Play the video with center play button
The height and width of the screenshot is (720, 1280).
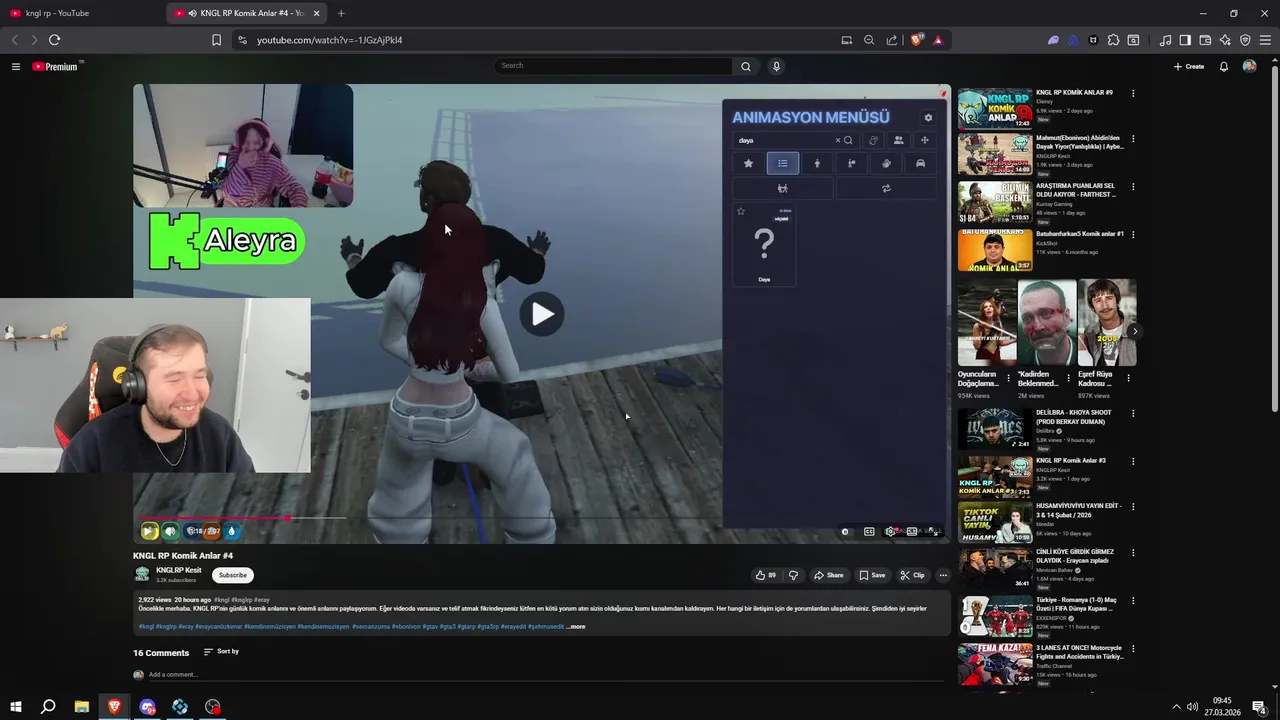(x=542, y=314)
